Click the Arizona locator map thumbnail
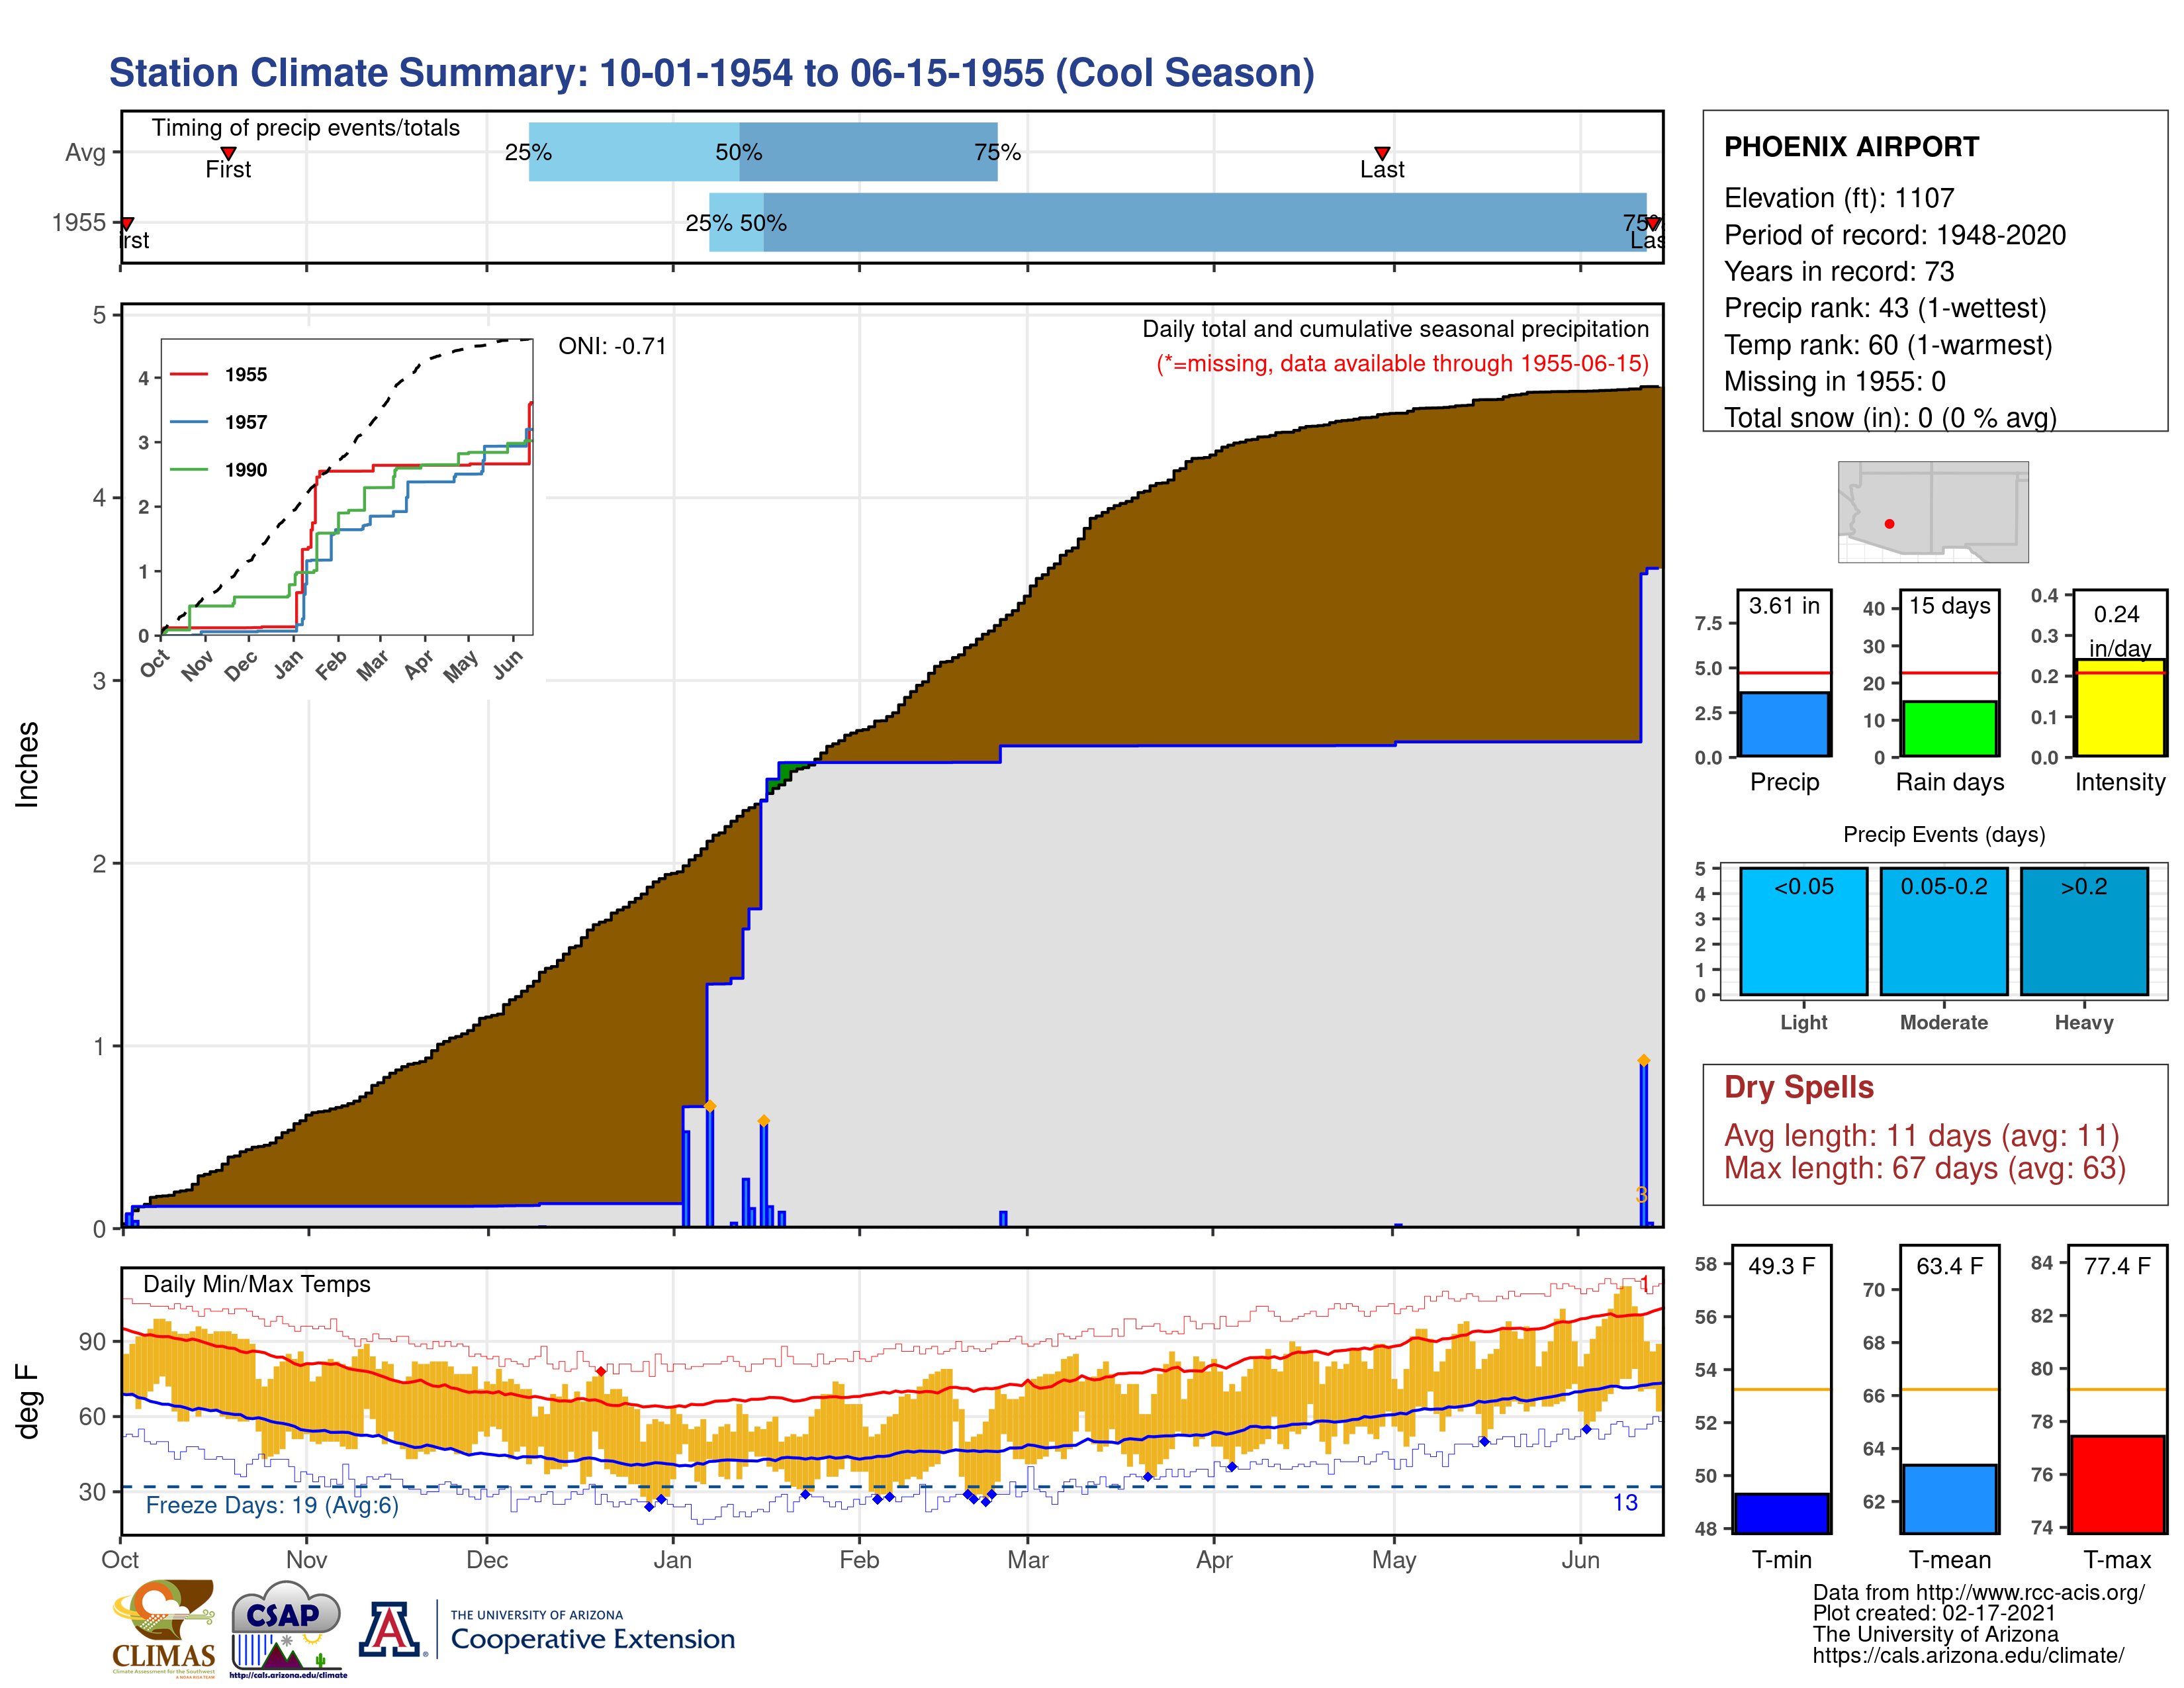This screenshot has height=1688, width=2184. pyautogui.click(x=1933, y=511)
